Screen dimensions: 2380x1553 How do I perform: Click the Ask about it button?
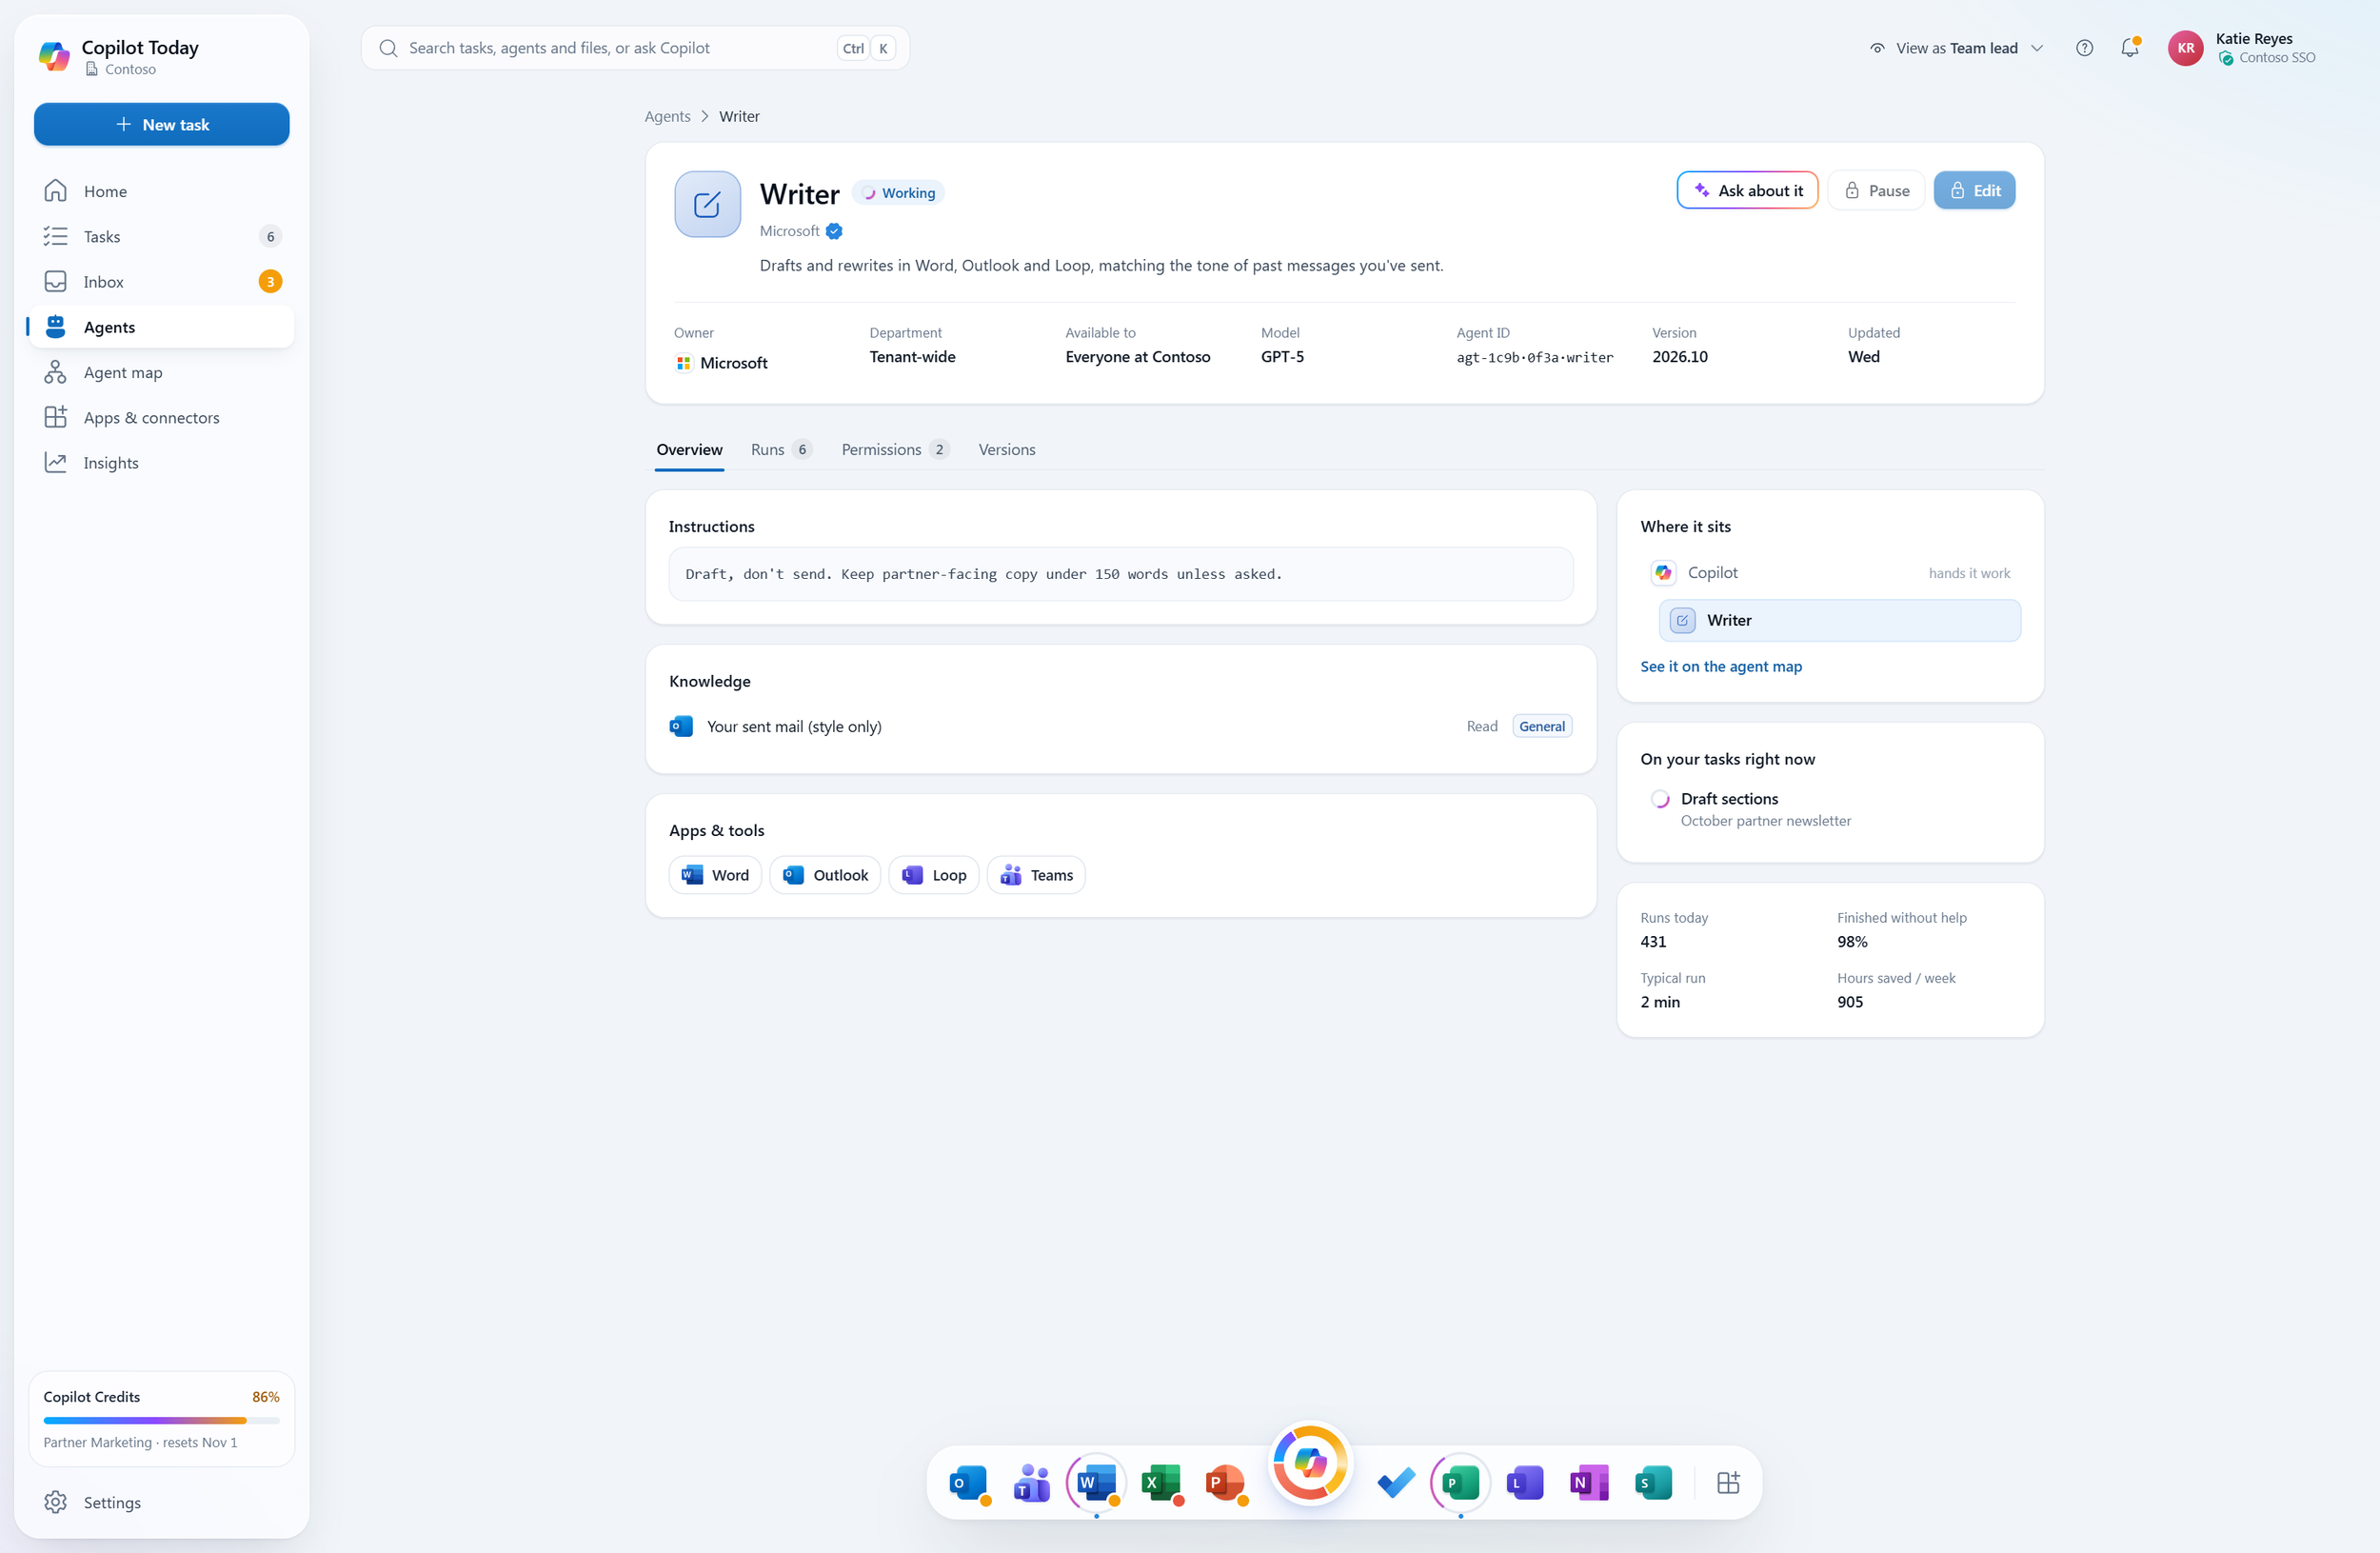(1747, 190)
